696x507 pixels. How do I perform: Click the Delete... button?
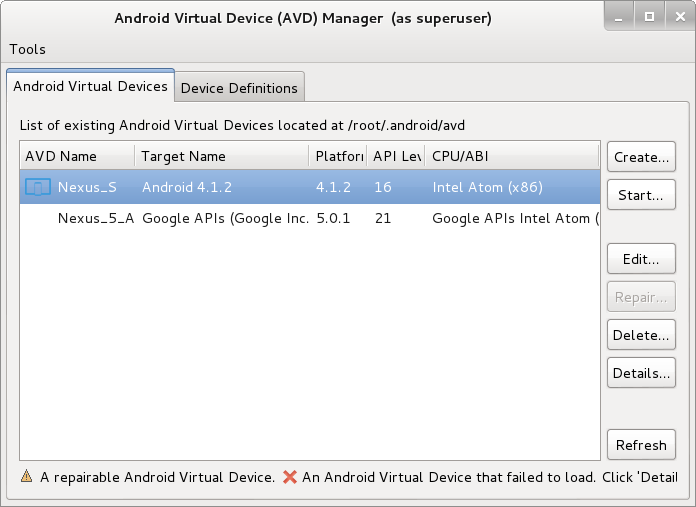641,335
